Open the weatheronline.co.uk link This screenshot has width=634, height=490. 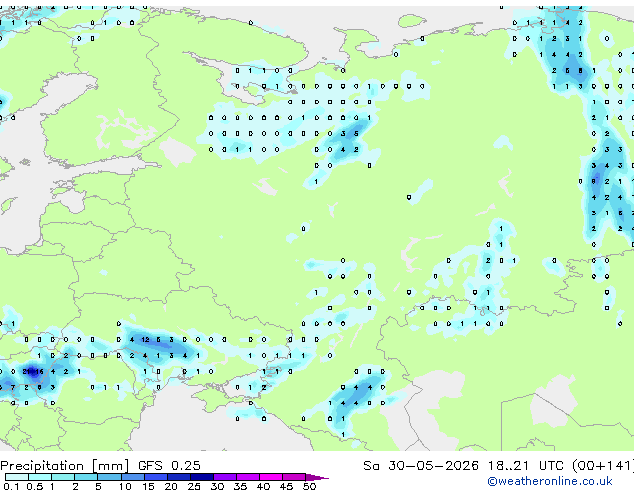click(550, 481)
